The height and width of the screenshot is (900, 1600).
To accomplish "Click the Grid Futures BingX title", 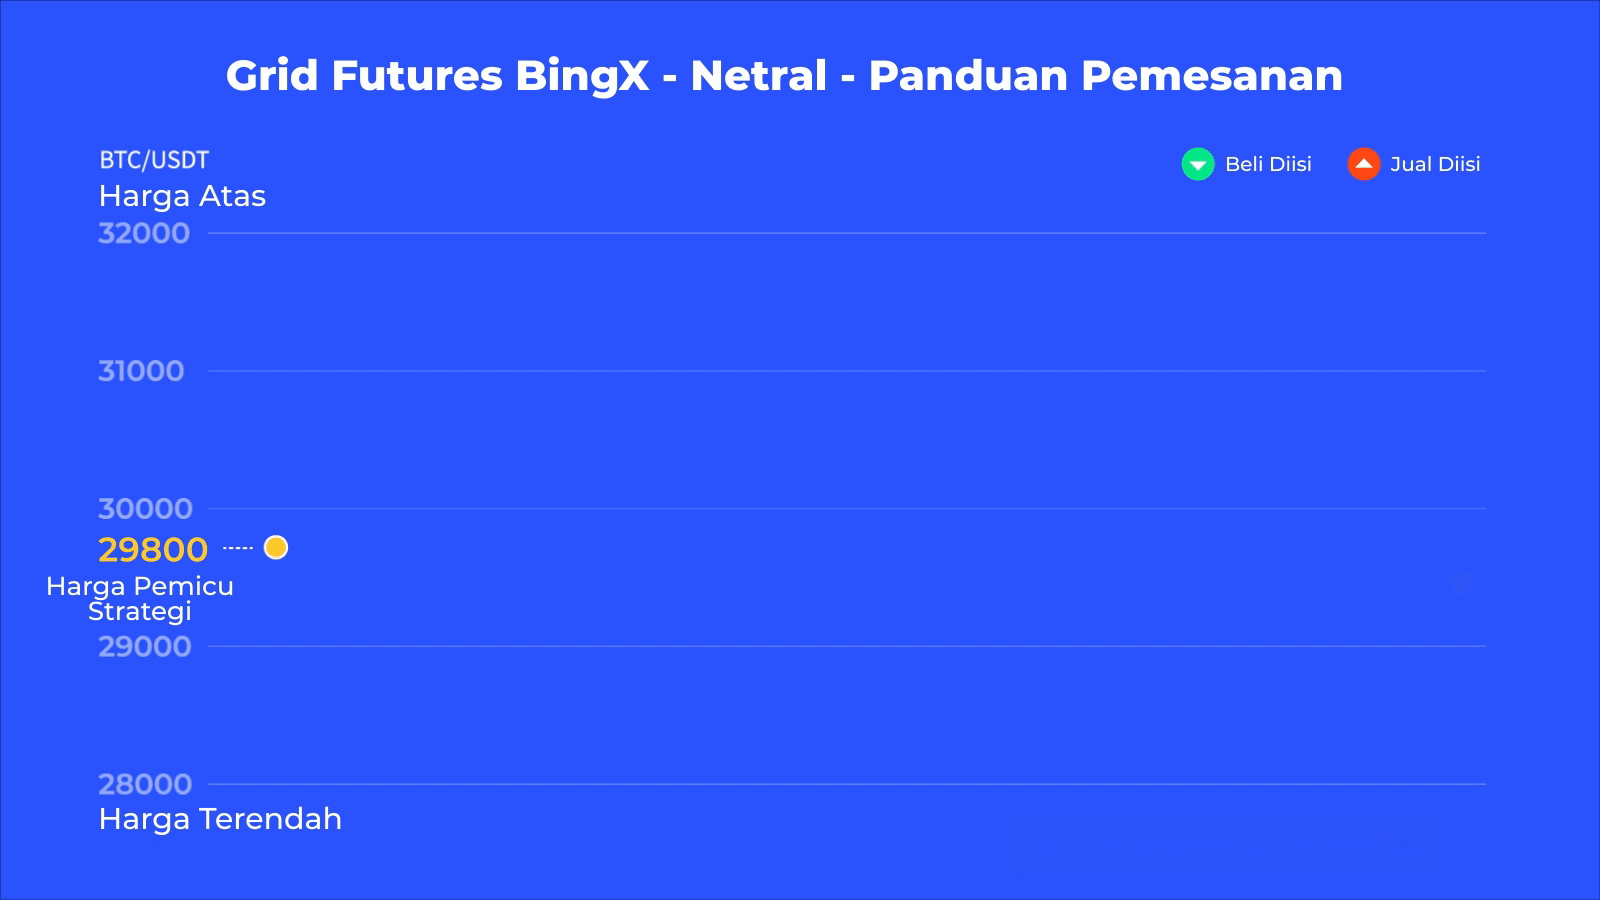I will tap(784, 75).
